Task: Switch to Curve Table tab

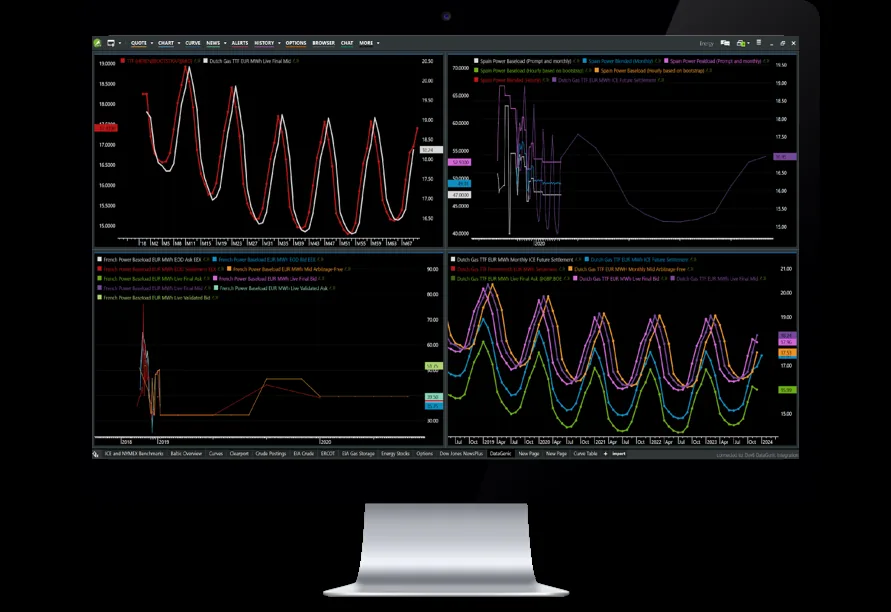Action: click(x=585, y=453)
